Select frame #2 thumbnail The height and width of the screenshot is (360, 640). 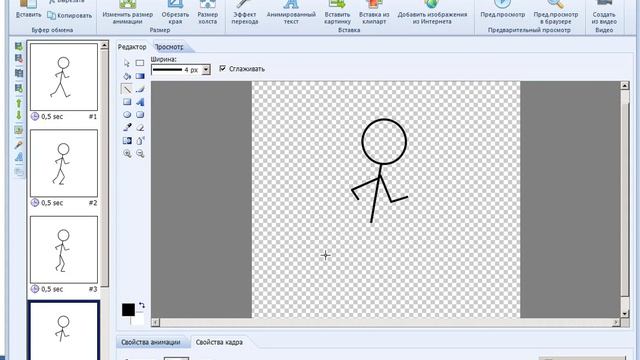coord(64,163)
